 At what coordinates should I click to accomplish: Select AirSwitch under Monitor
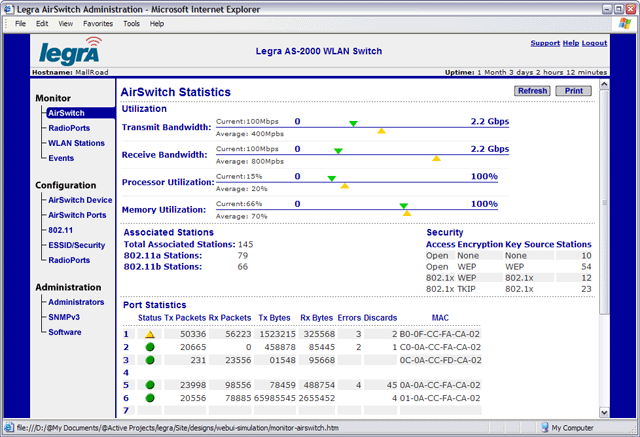coord(80,113)
